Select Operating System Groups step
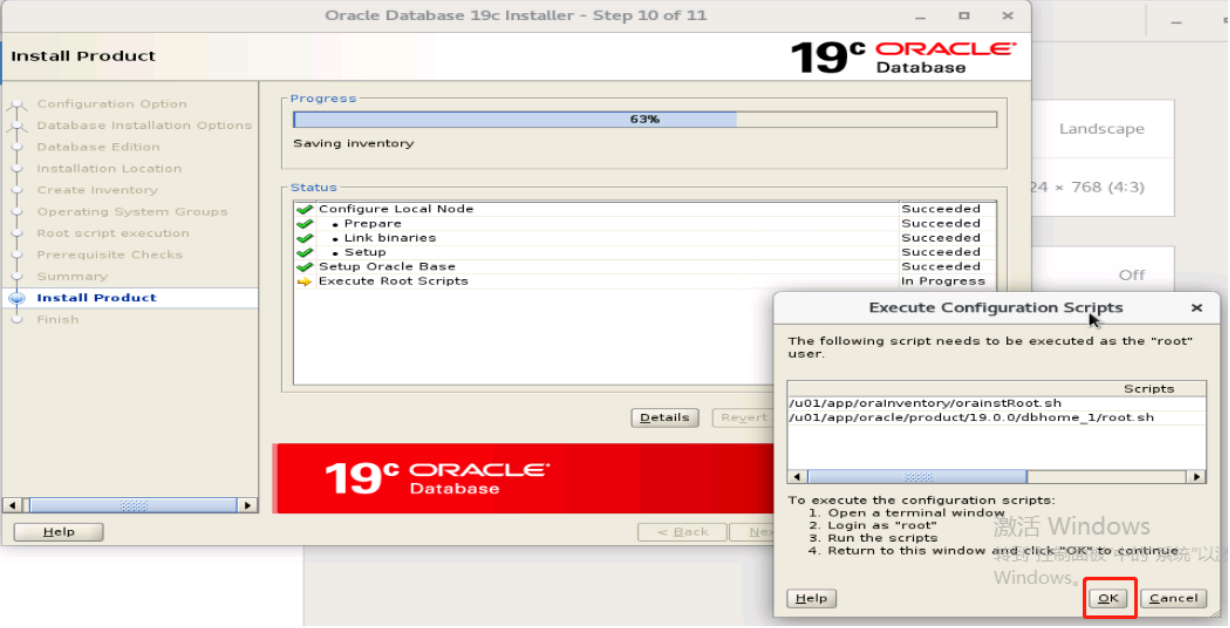The height and width of the screenshot is (628, 1230). [x=132, y=212]
